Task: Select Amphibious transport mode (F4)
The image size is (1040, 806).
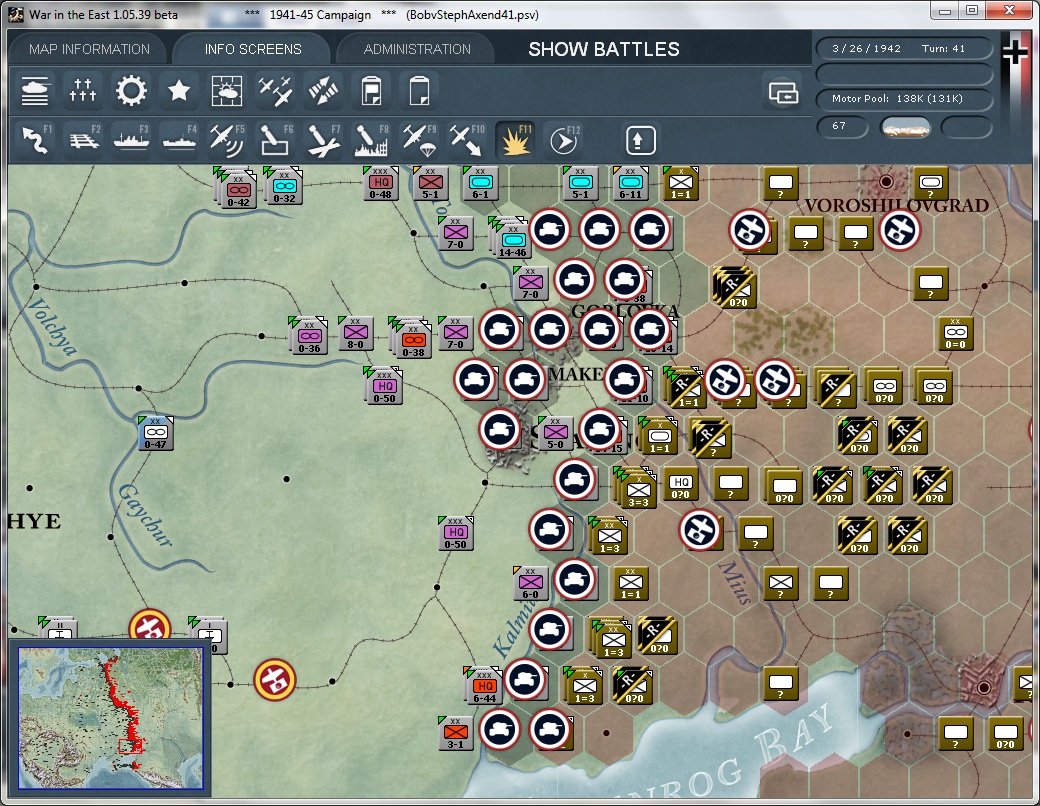Action: pos(179,140)
